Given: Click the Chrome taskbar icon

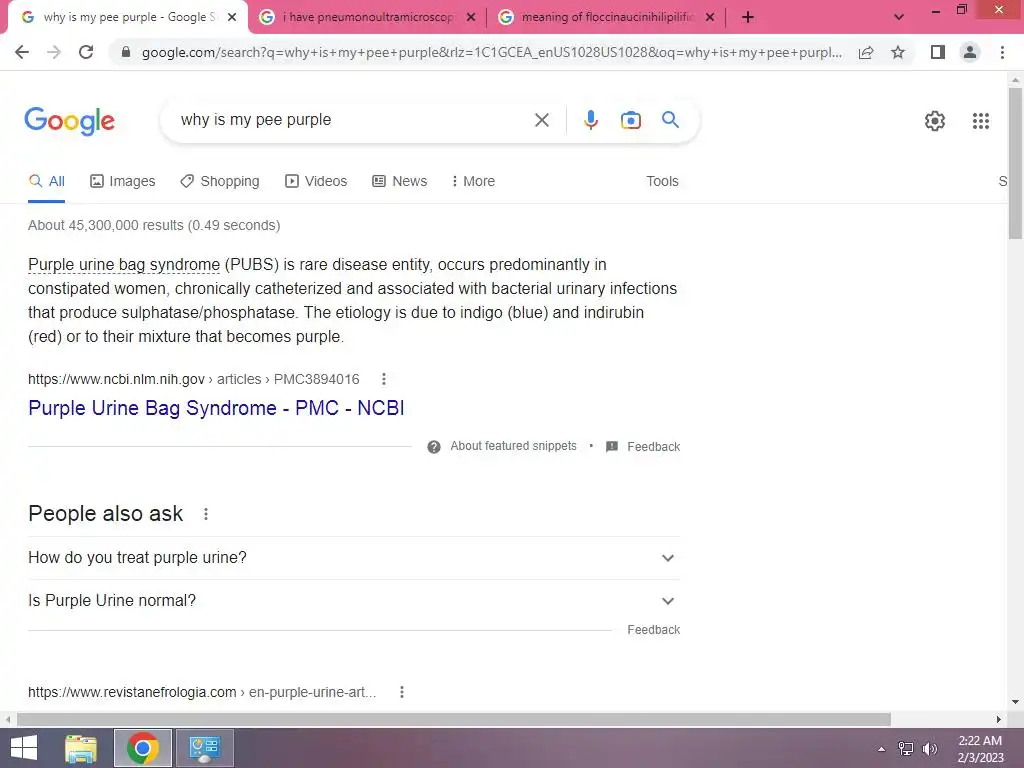Looking at the screenshot, I should (143, 748).
